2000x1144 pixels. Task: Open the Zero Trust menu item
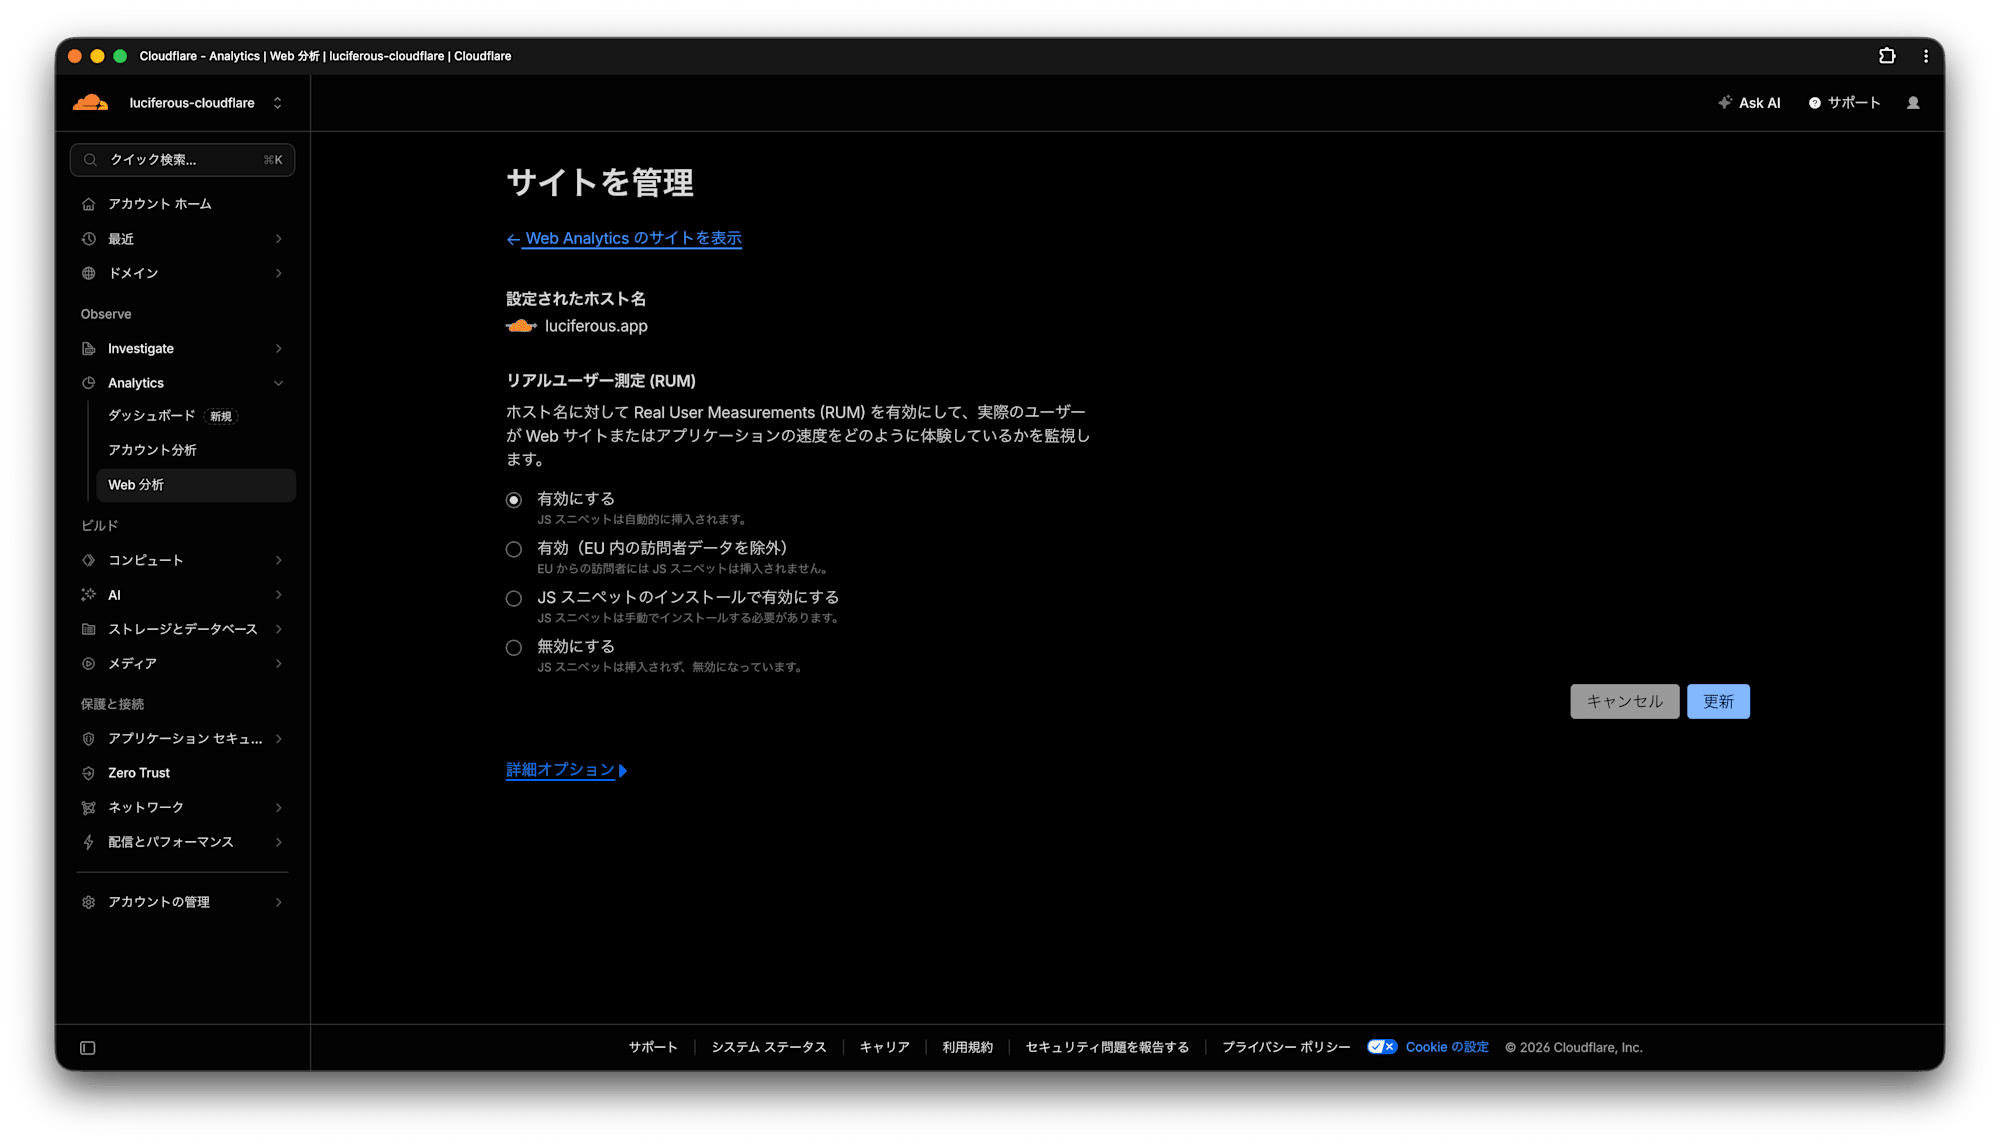[x=182, y=773]
